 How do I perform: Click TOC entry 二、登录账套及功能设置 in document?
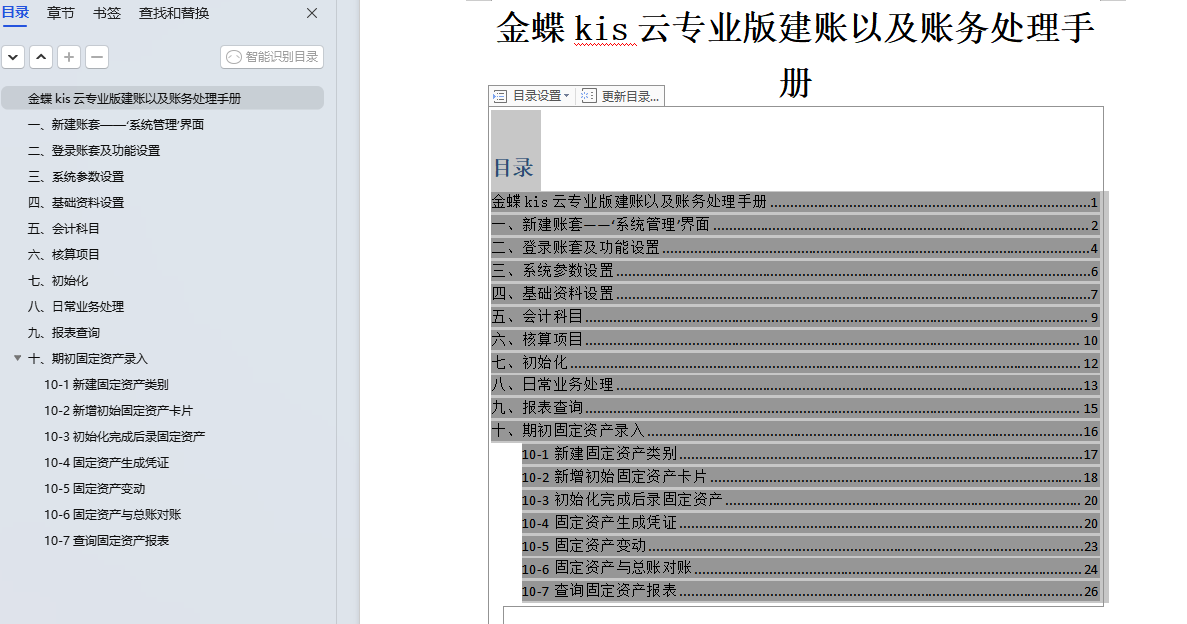pyautogui.click(x=795, y=248)
